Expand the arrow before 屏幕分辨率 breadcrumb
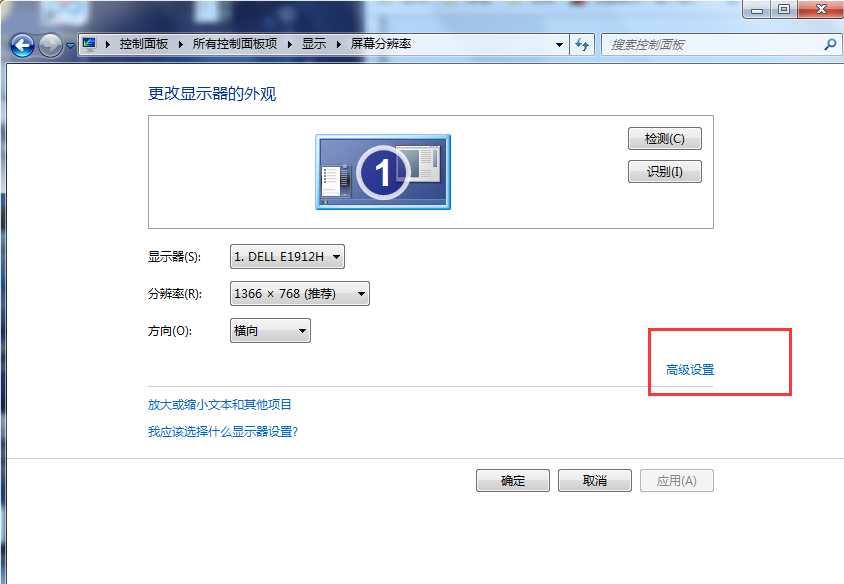Image resolution: width=844 pixels, height=584 pixels. coord(339,45)
